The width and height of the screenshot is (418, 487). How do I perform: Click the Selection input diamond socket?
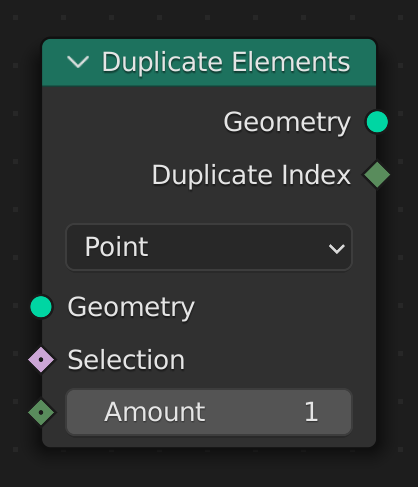click(x=41, y=360)
